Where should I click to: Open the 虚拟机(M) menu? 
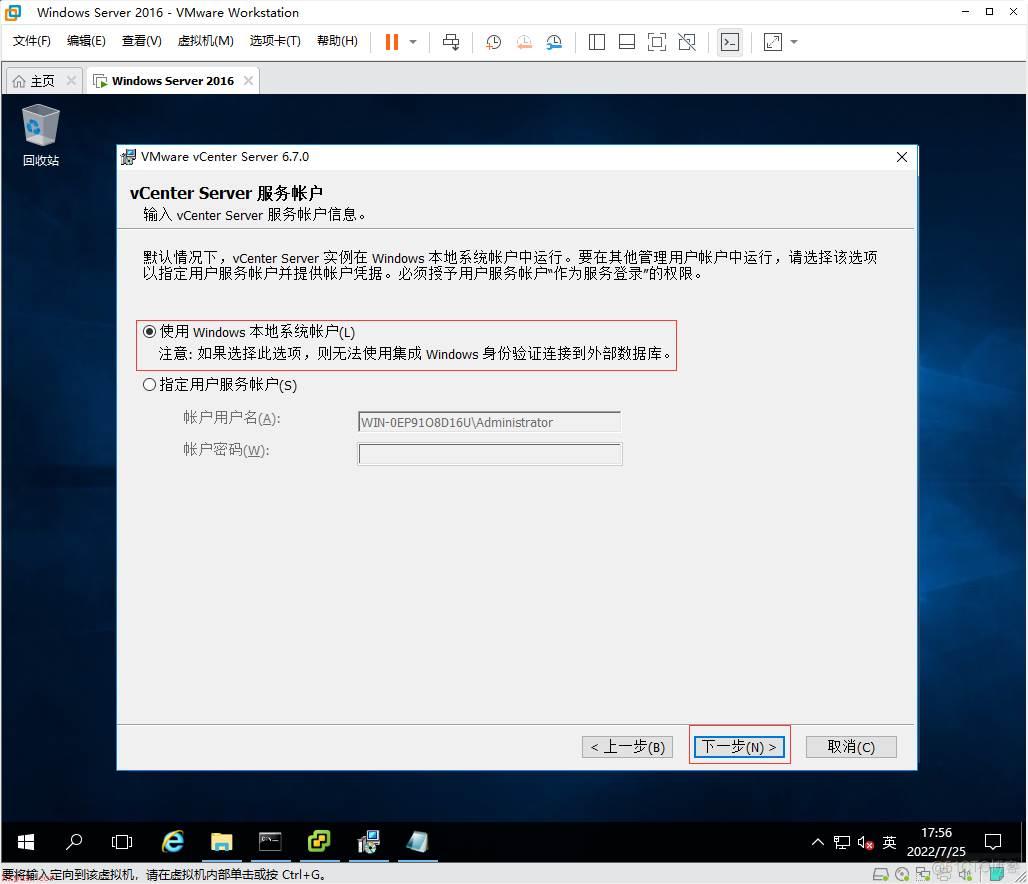(205, 41)
